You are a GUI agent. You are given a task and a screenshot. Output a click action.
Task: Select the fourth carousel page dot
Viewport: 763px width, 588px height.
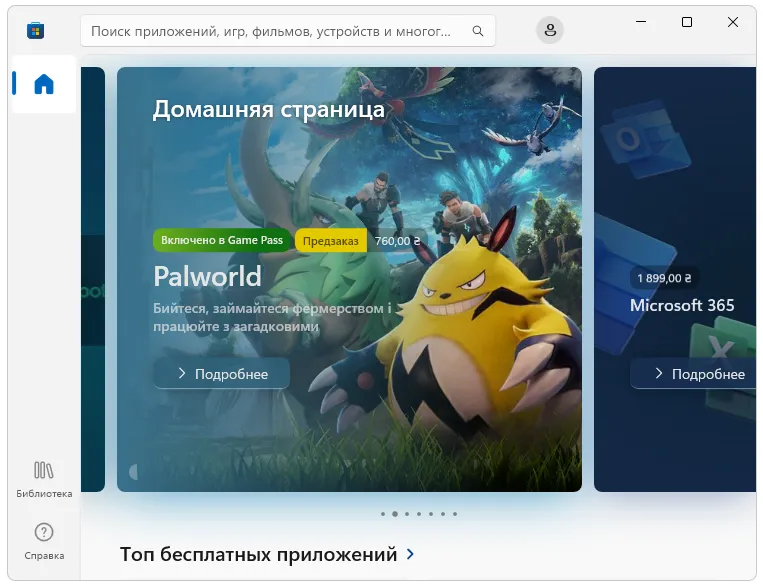click(x=419, y=514)
